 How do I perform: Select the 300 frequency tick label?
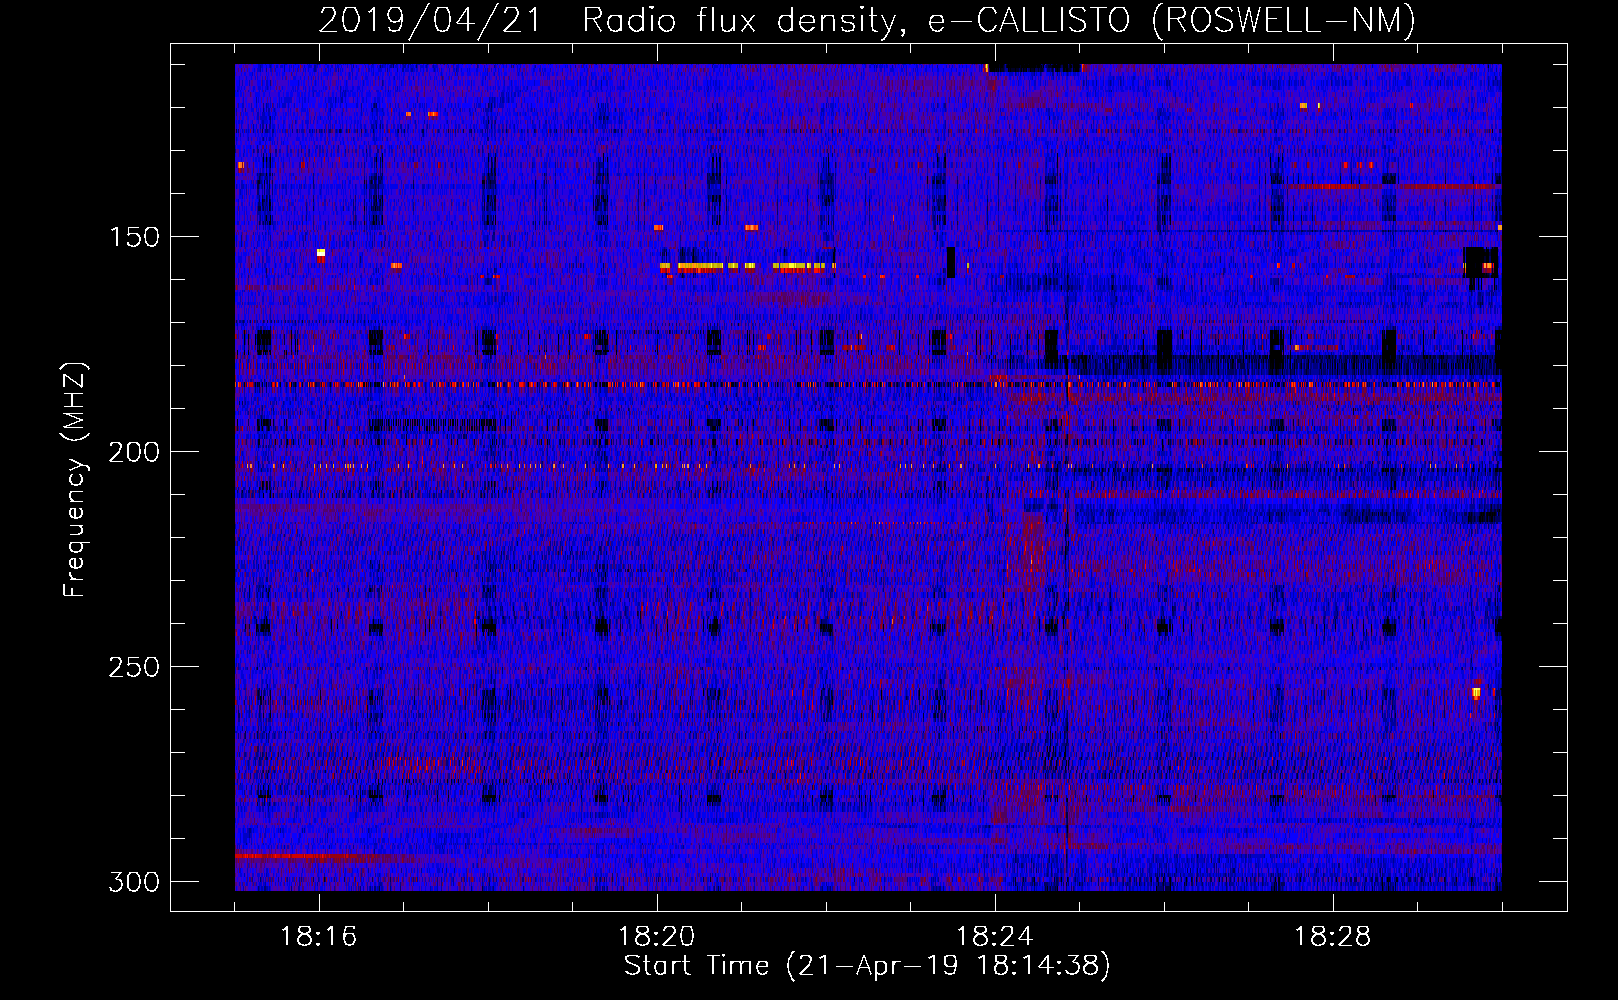point(134,882)
